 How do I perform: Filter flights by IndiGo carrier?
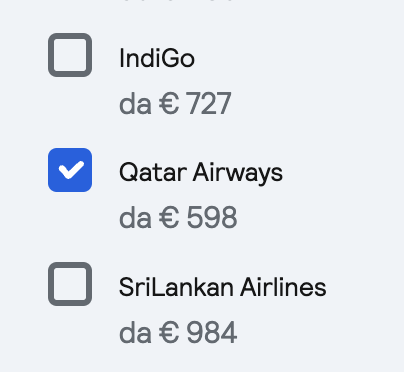[70, 55]
